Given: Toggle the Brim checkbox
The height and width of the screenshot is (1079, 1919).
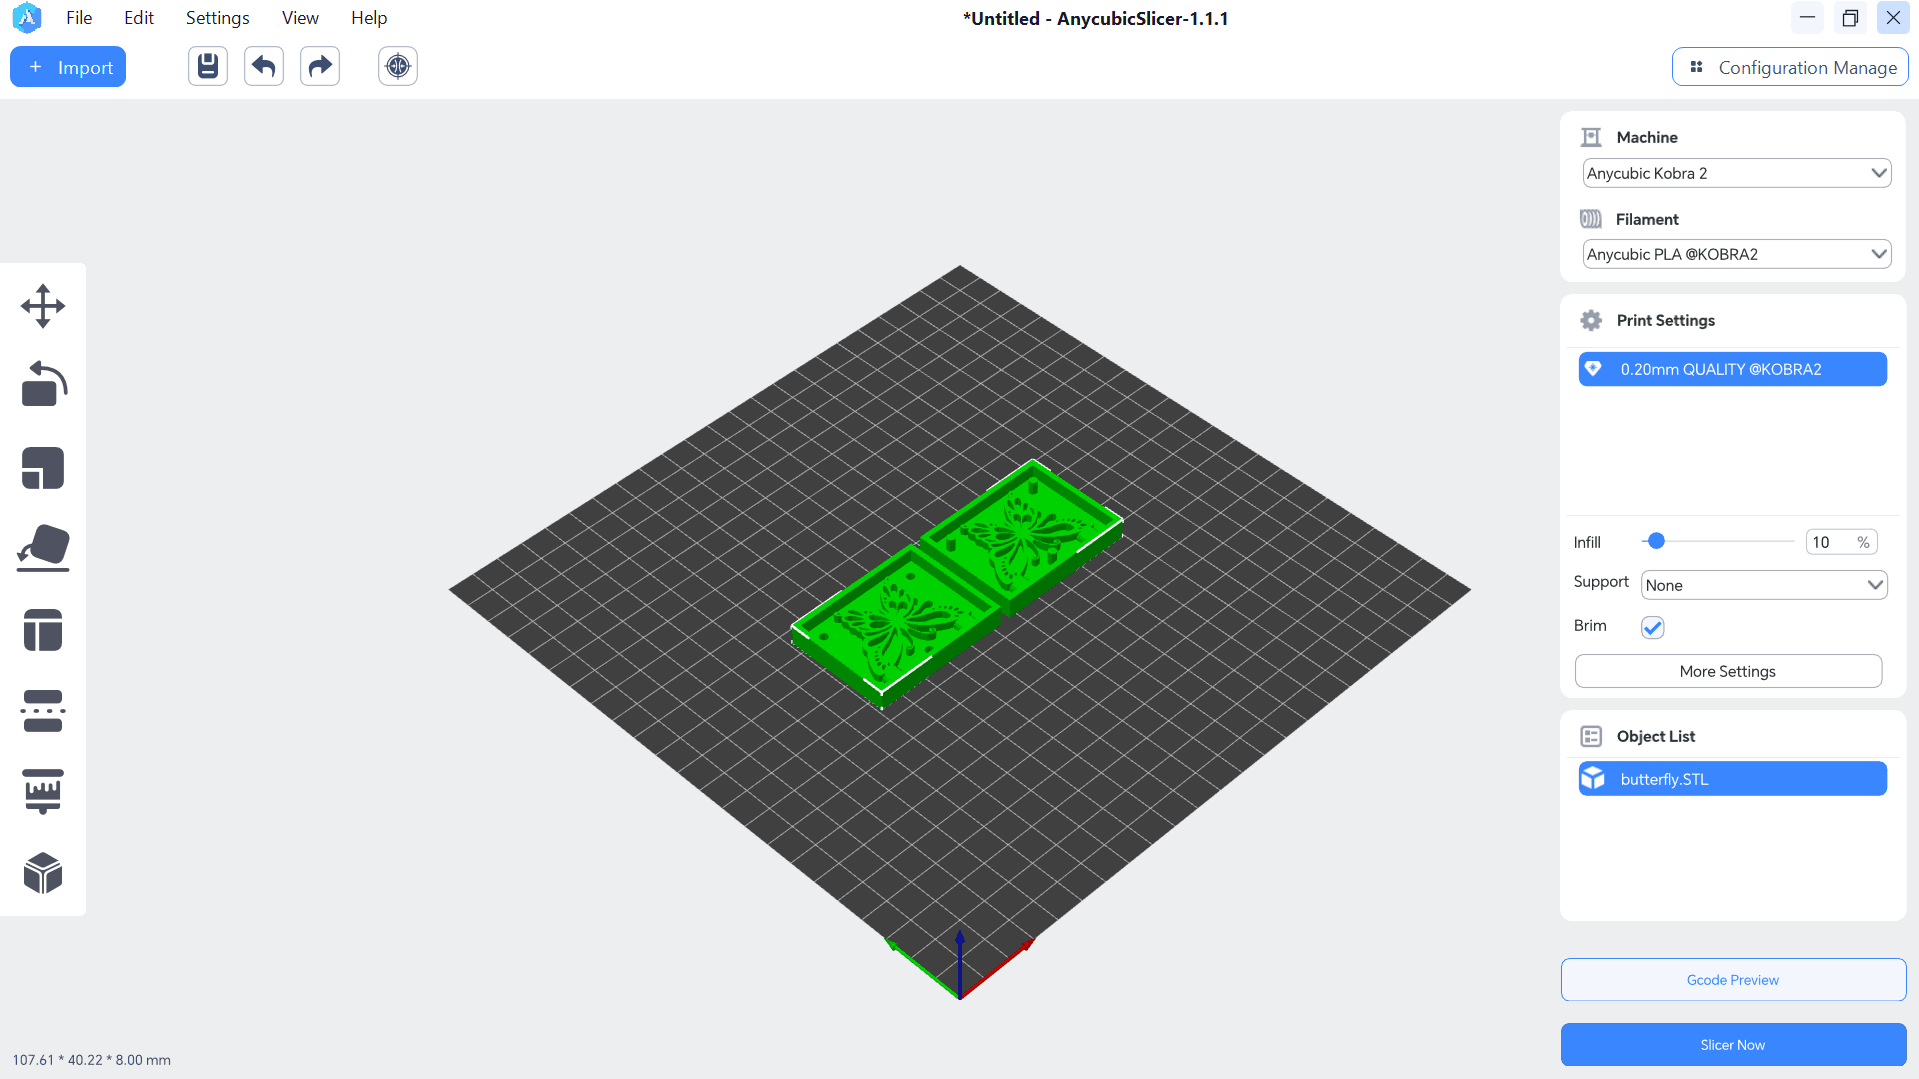Looking at the screenshot, I should (x=1652, y=627).
